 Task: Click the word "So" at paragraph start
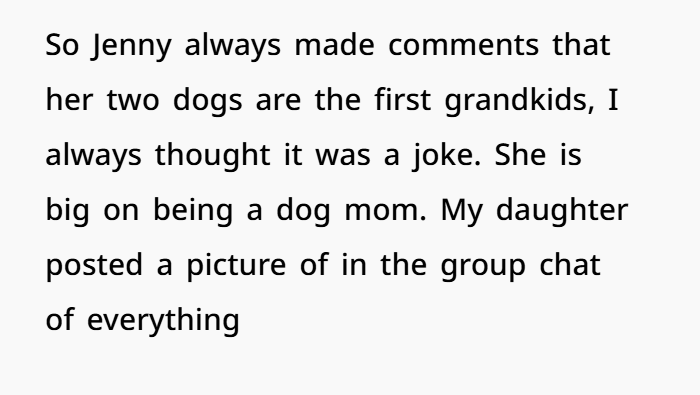(x=62, y=45)
